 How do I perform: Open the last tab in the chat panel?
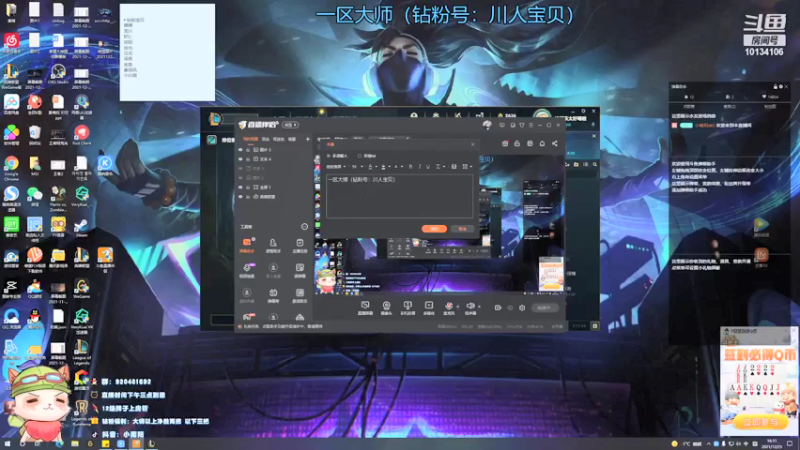[770, 106]
